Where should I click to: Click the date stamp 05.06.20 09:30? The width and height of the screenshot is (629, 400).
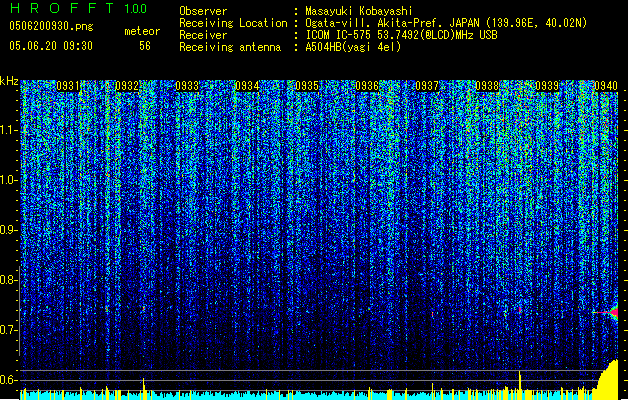[x=51, y=46]
